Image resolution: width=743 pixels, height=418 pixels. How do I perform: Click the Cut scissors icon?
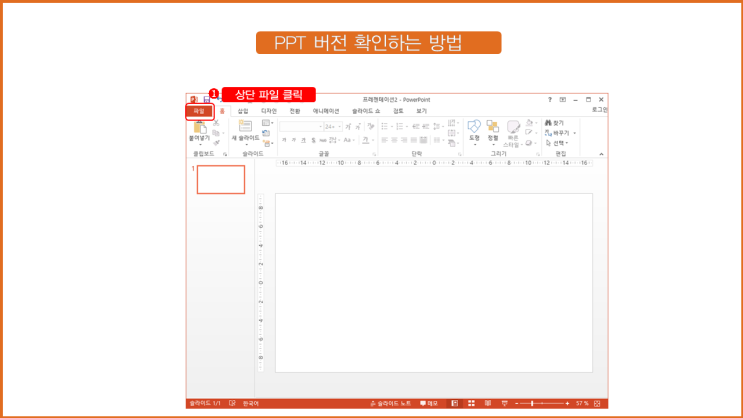tap(216, 123)
